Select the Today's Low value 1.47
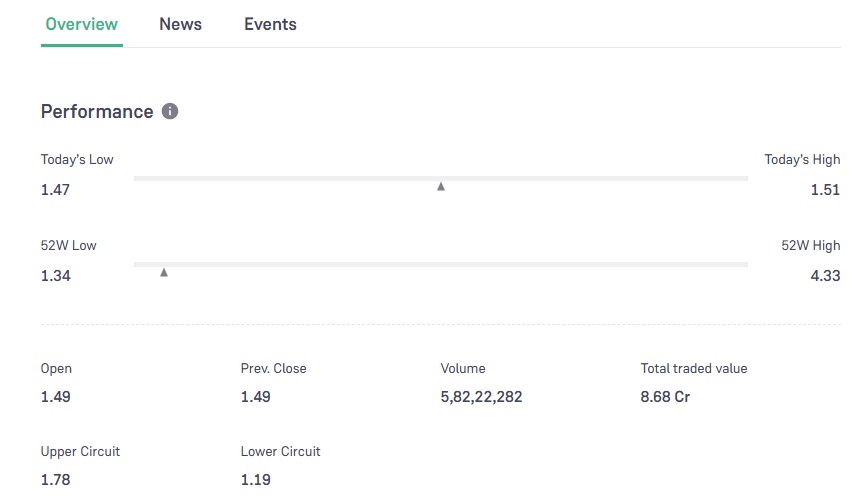This screenshot has width=864, height=503. tap(55, 190)
